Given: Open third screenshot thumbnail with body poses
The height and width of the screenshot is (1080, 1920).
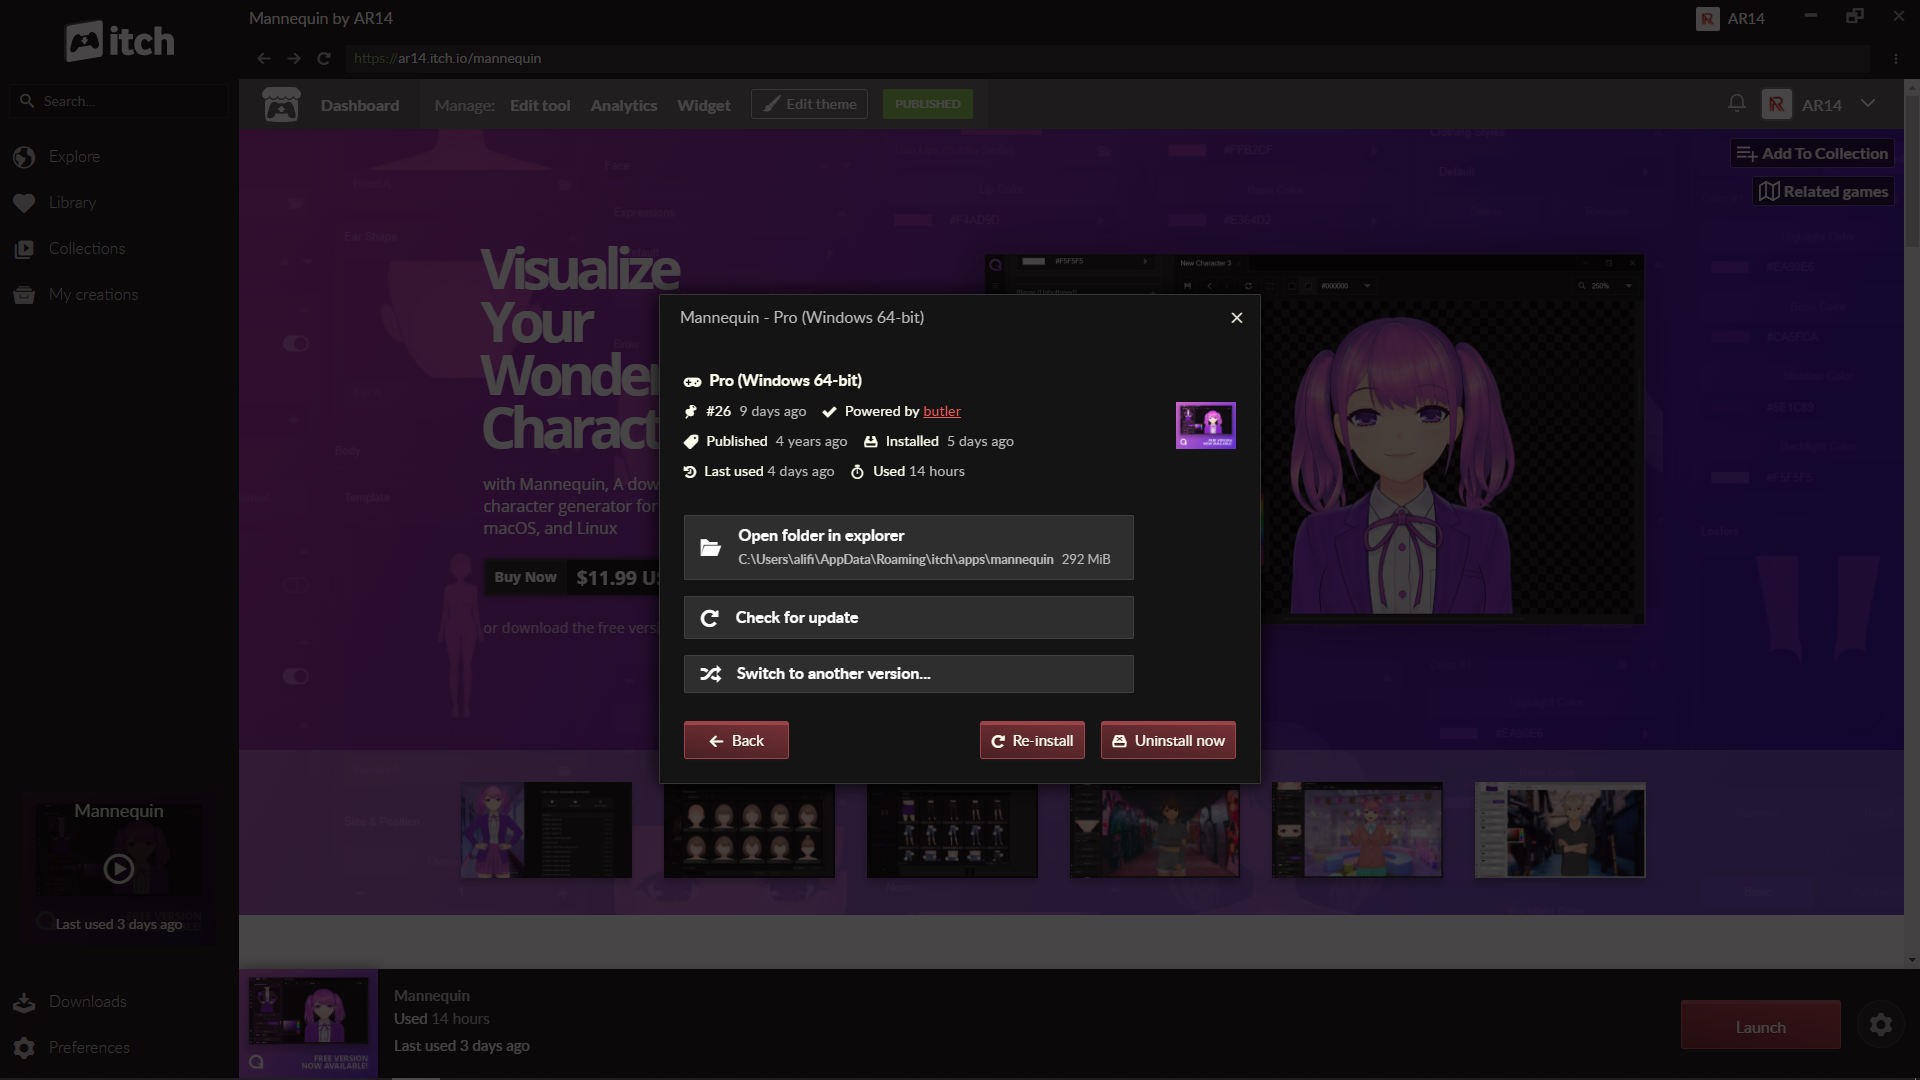Looking at the screenshot, I should [x=952, y=830].
